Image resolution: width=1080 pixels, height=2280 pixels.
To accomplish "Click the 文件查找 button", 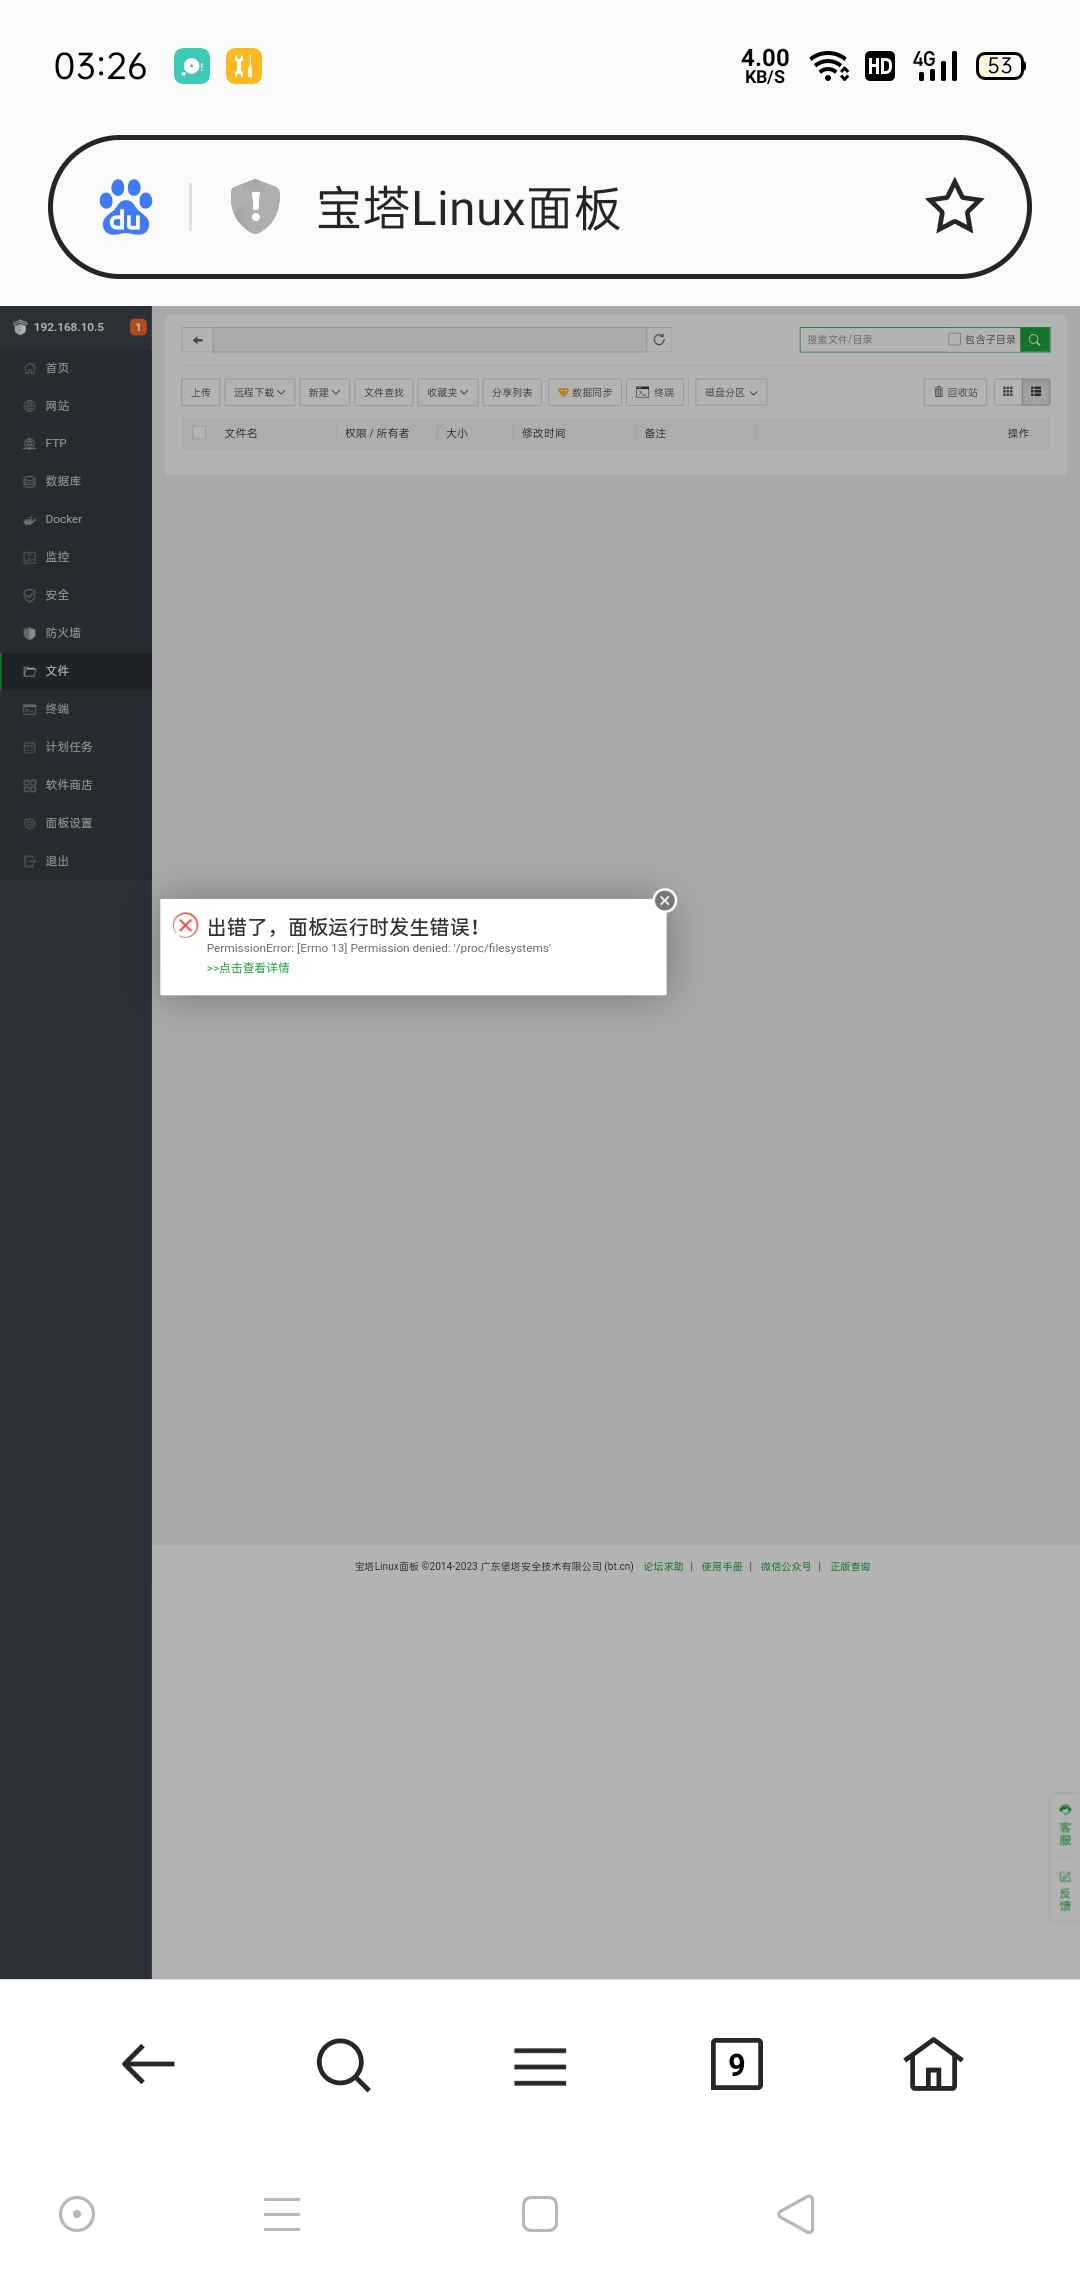I will click(384, 392).
